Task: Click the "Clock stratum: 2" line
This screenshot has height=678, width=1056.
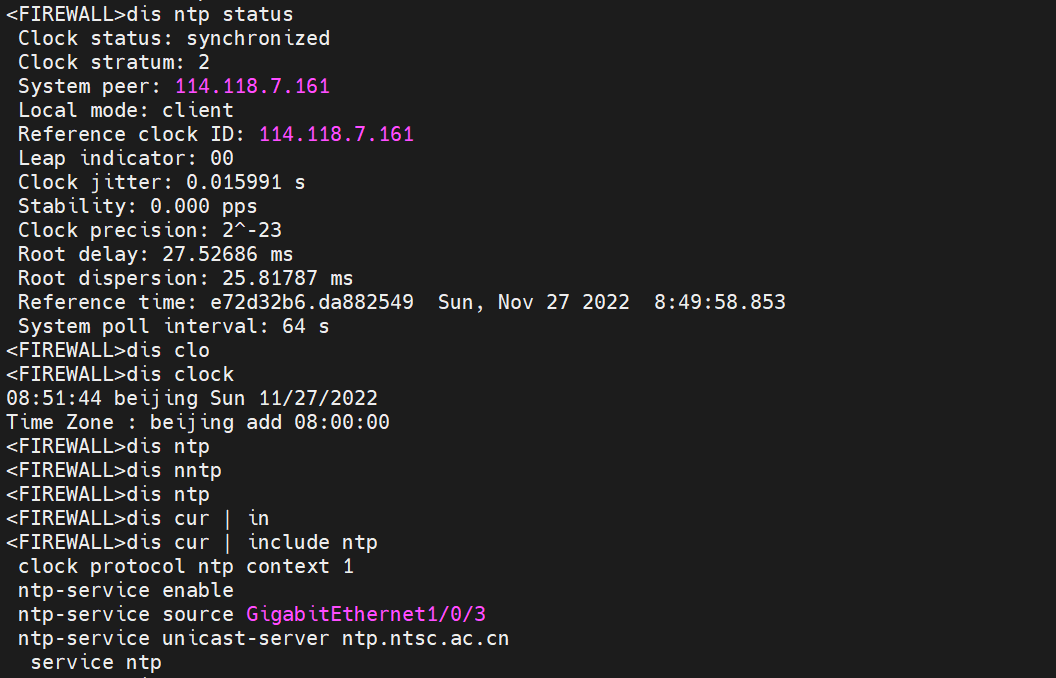Action: 114,62
